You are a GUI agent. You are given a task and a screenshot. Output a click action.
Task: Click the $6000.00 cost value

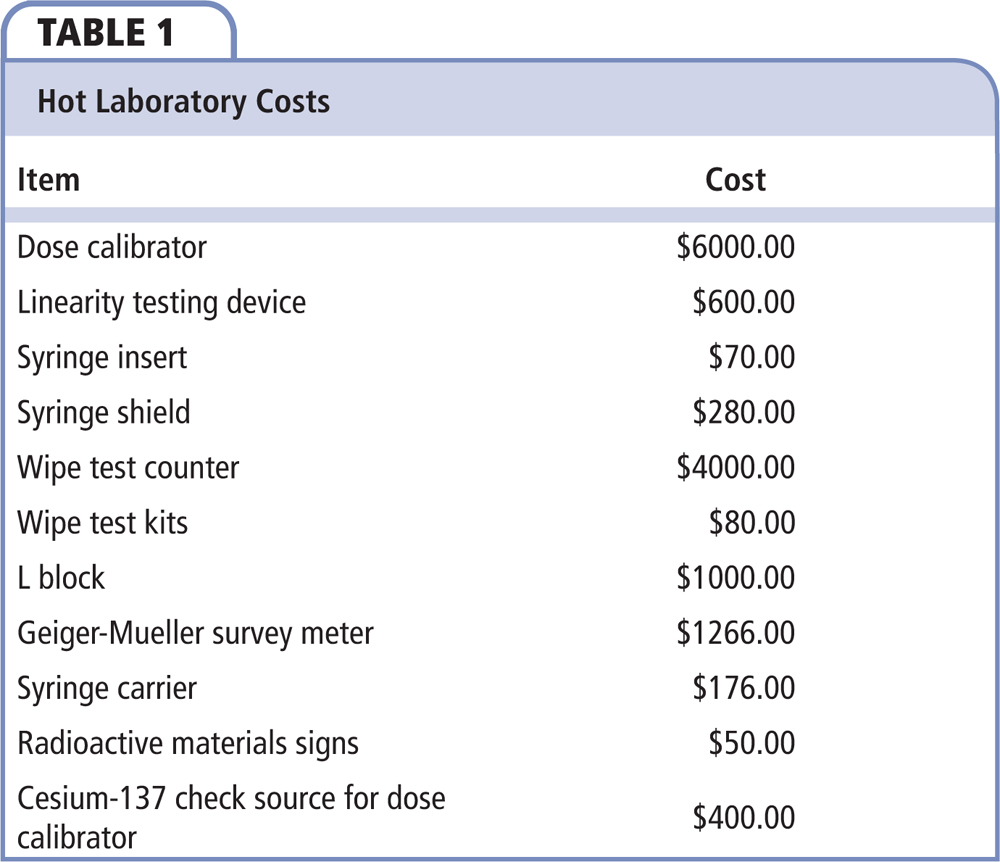coord(735,247)
